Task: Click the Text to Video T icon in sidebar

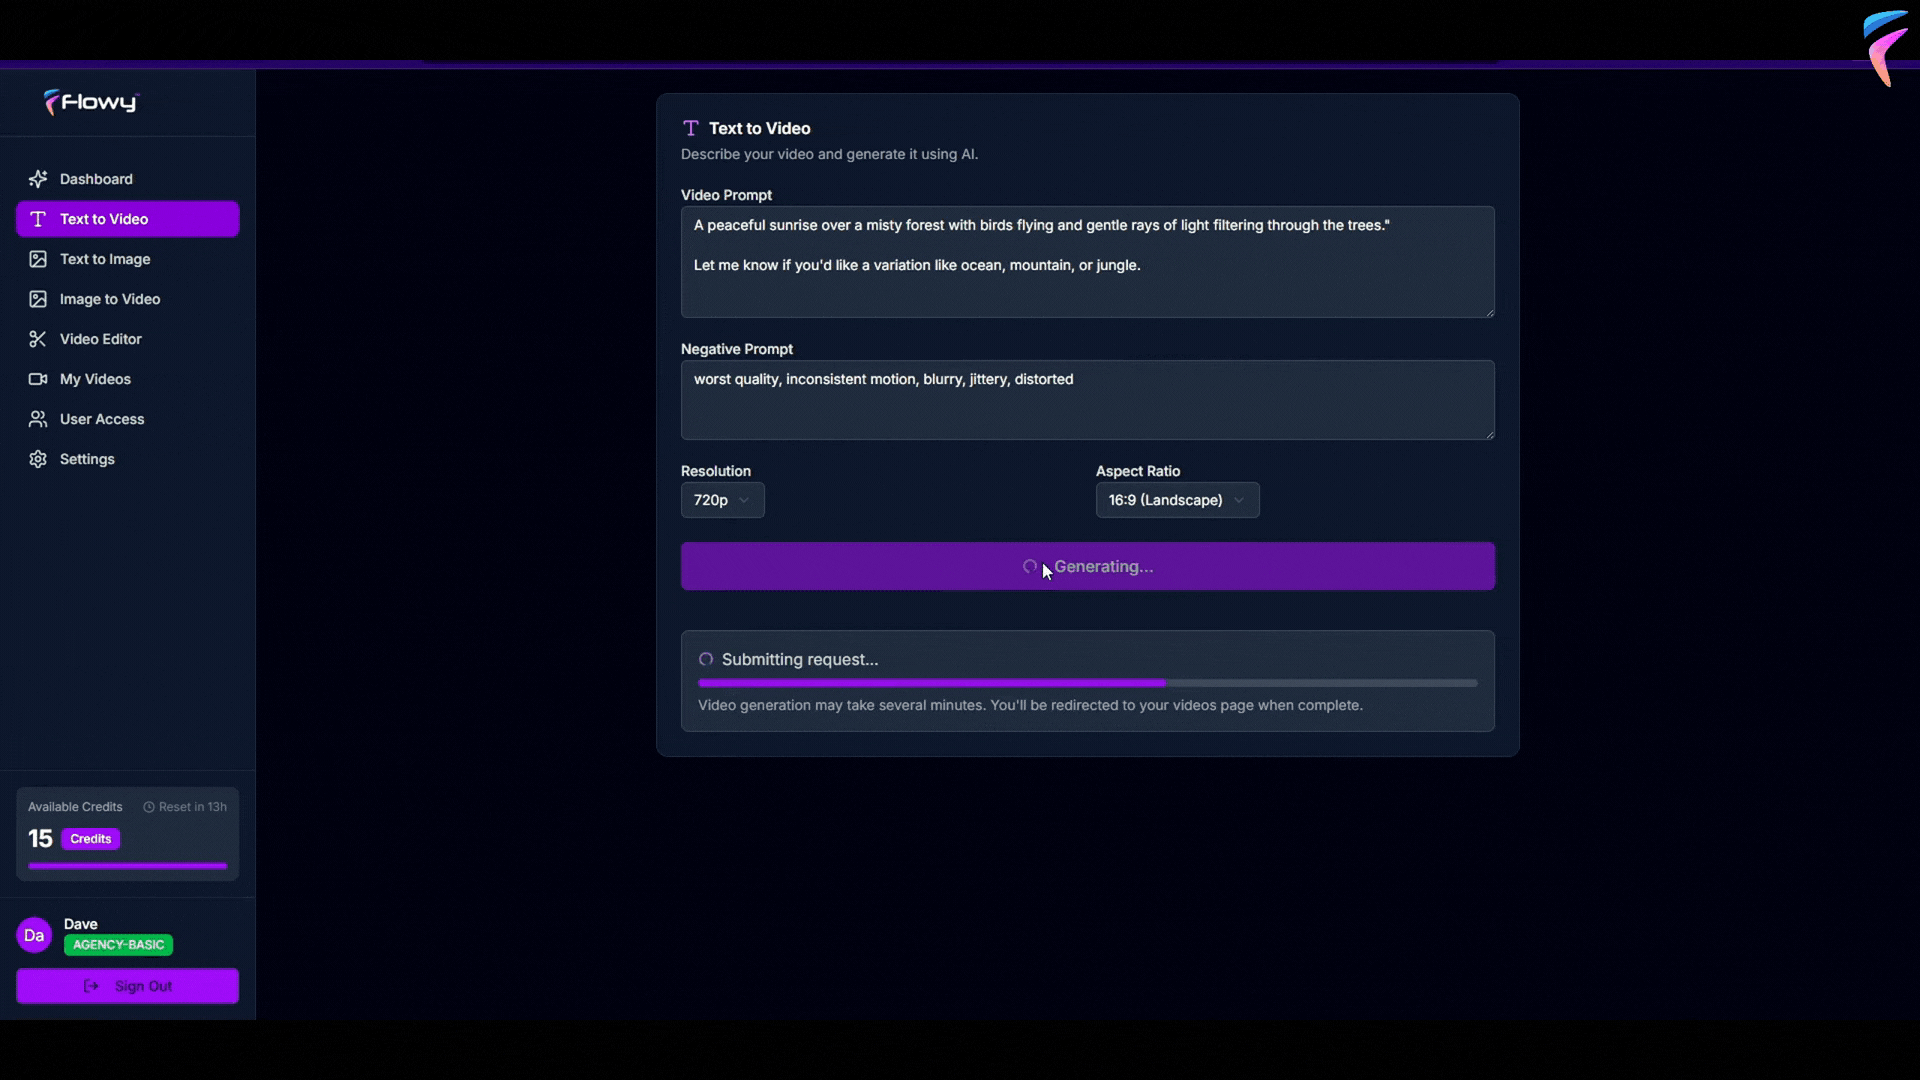Action: pos(38,219)
